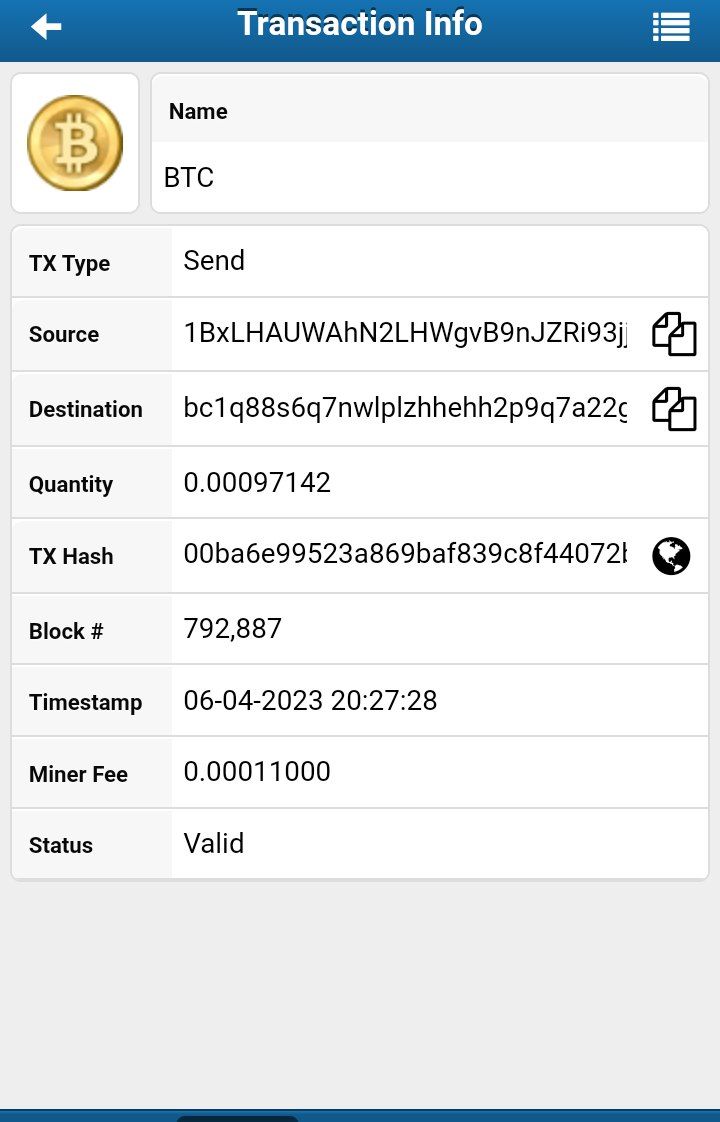
Task: Open the list menu icon
Action: pyautogui.click(x=671, y=27)
